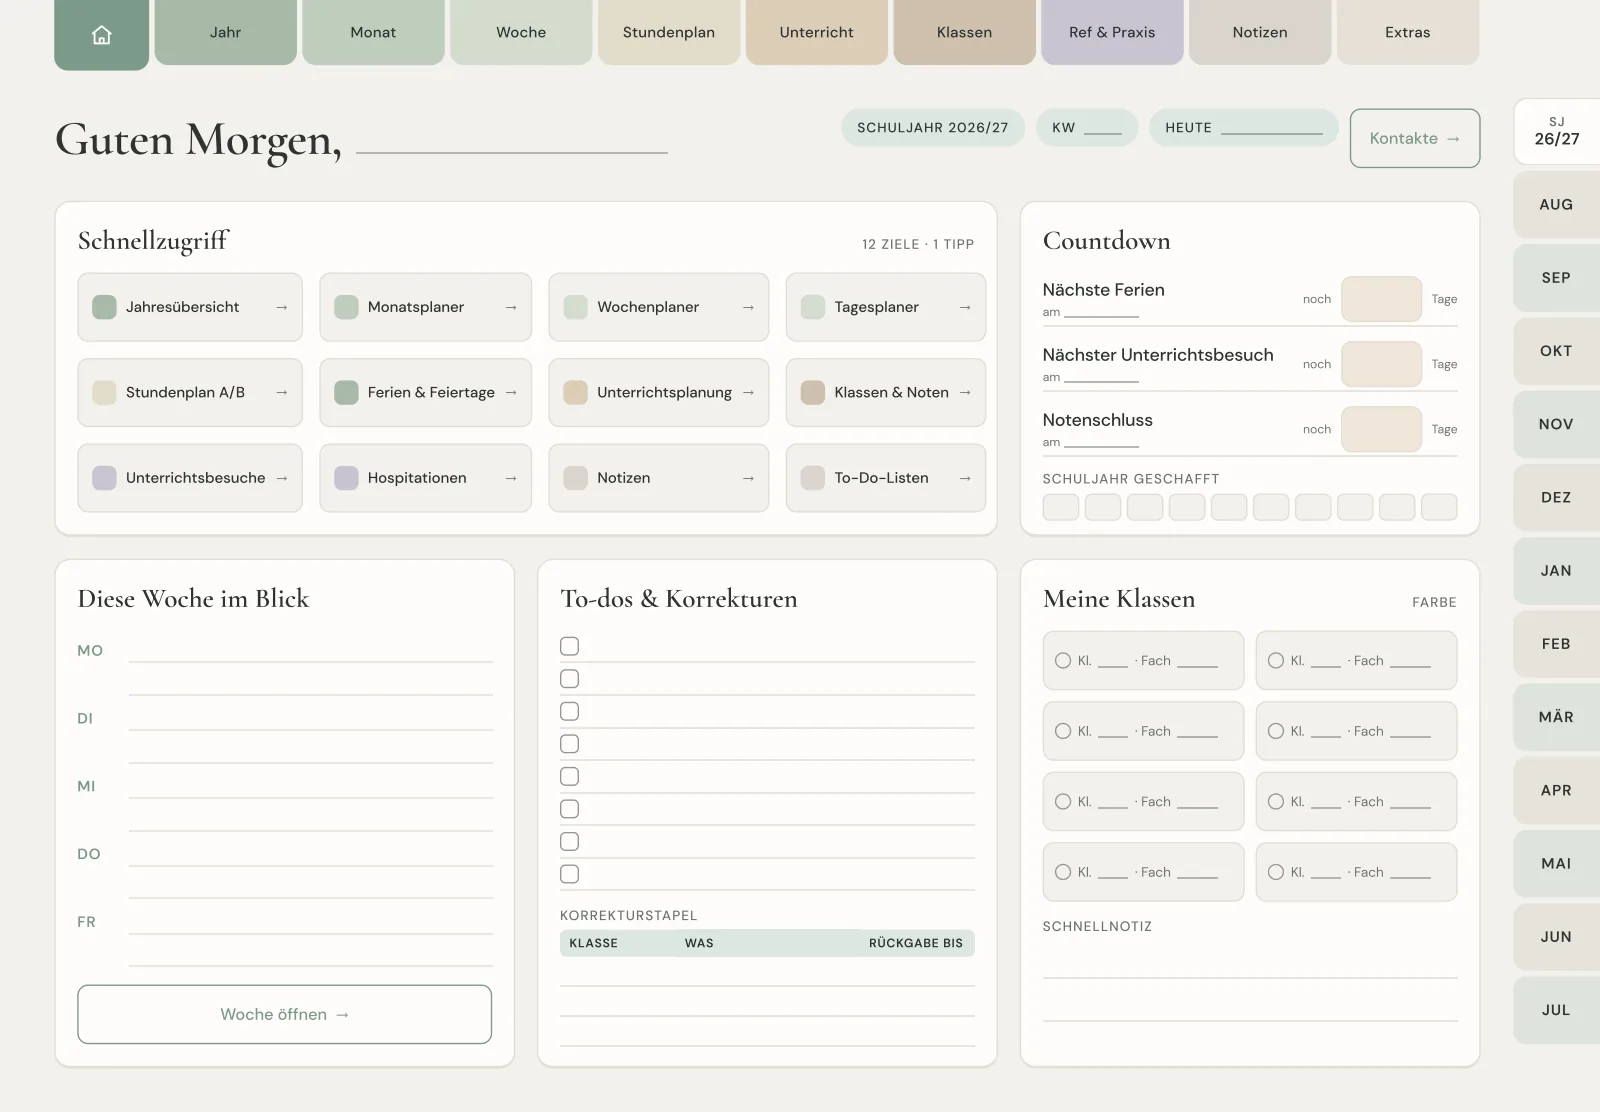Click the Tagesplaner arrow icon
The image size is (1600, 1112).
coord(965,307)
